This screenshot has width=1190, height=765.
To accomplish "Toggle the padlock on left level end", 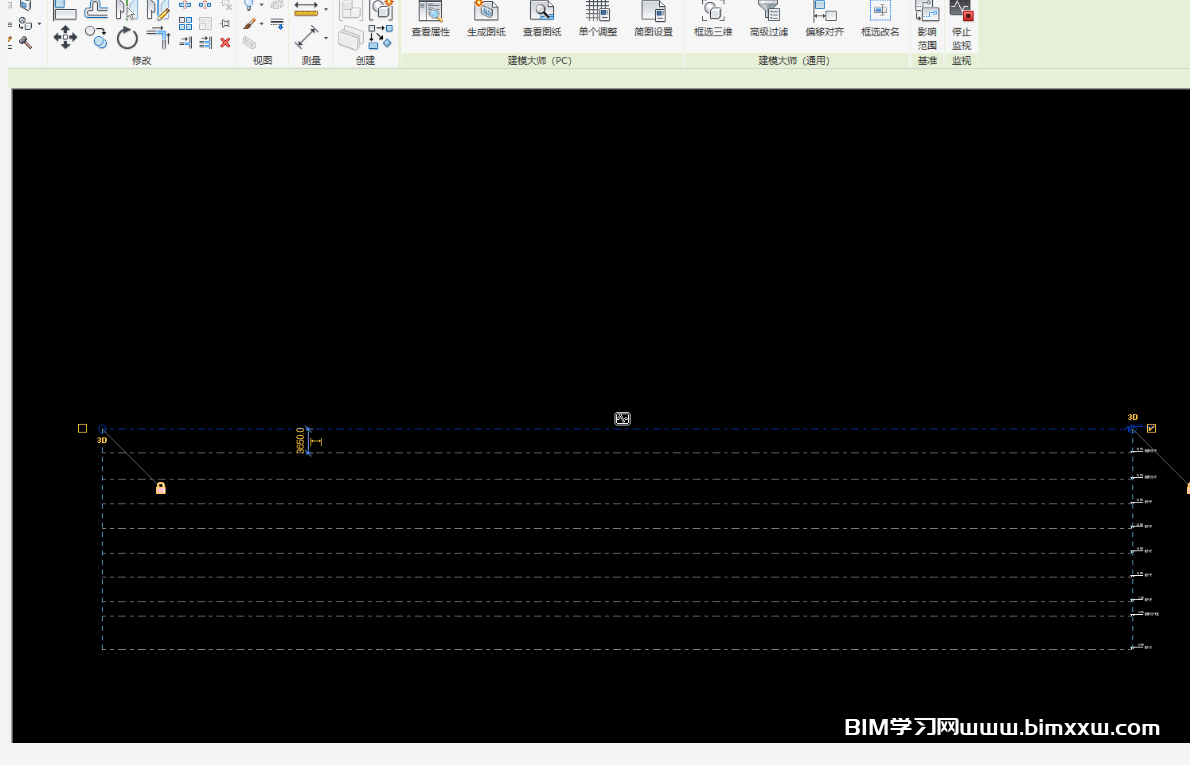I will (161, 488).
